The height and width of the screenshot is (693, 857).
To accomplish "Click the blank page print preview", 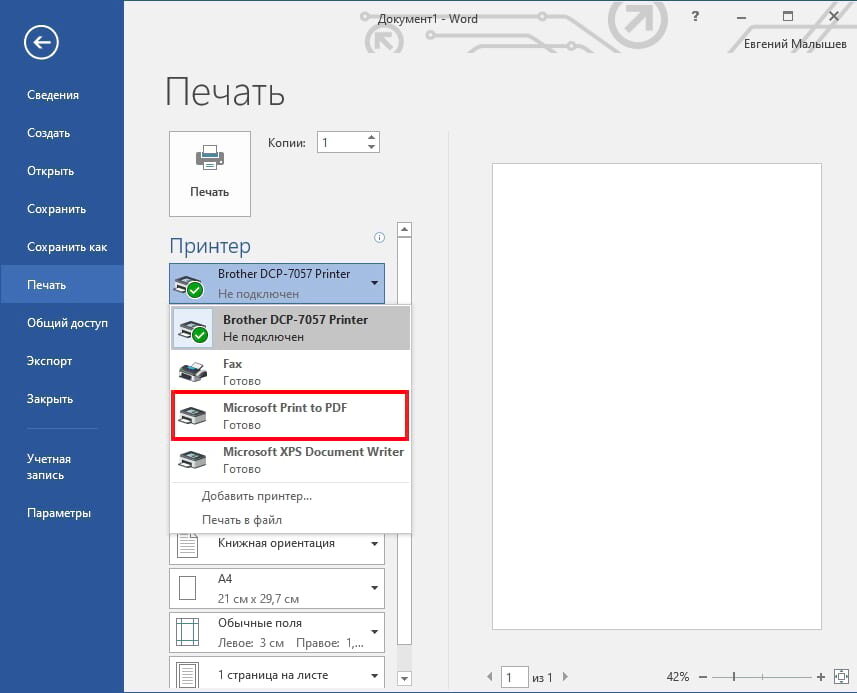I will (x=656, y=396).
